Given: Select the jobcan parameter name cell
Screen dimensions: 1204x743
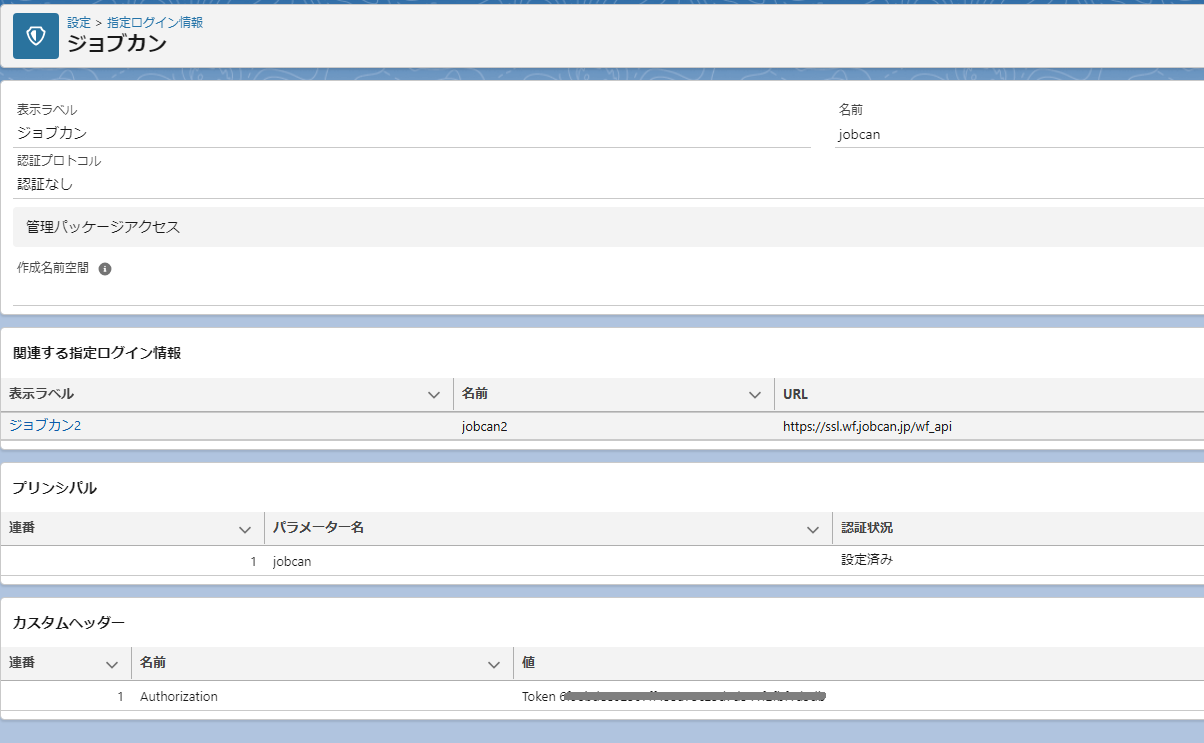Looking at the screenshot, I should [548, 561].
